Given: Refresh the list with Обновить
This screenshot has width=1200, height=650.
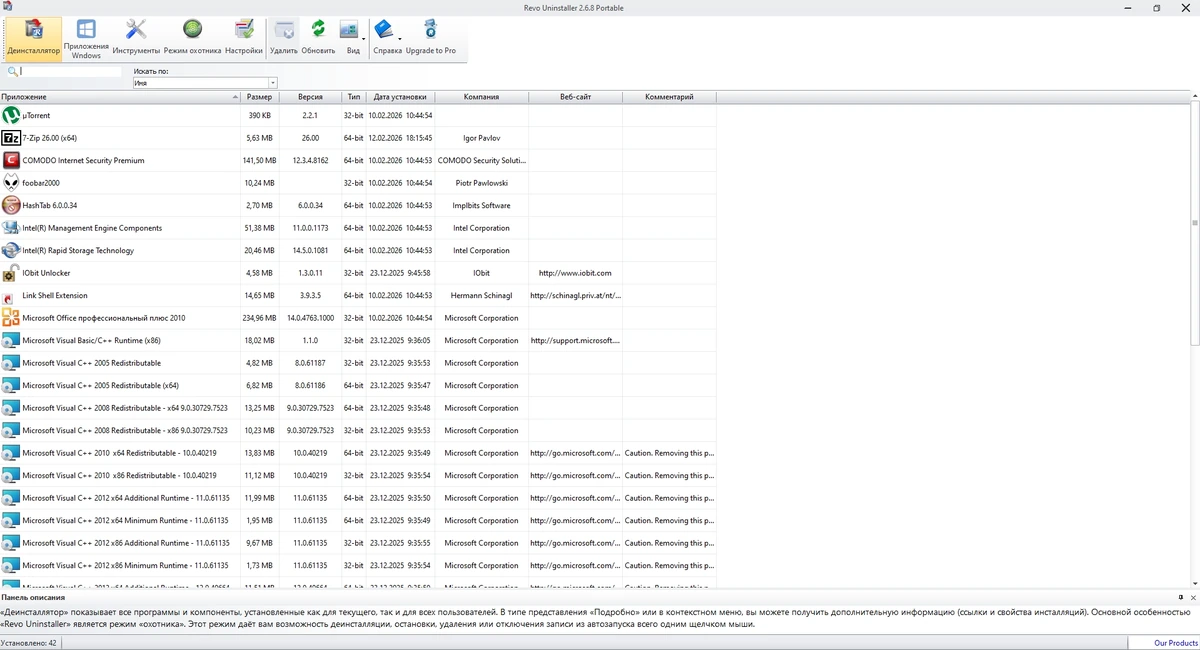Looking at the screenshot, I should pyautogui.click(x=318, y=38).
